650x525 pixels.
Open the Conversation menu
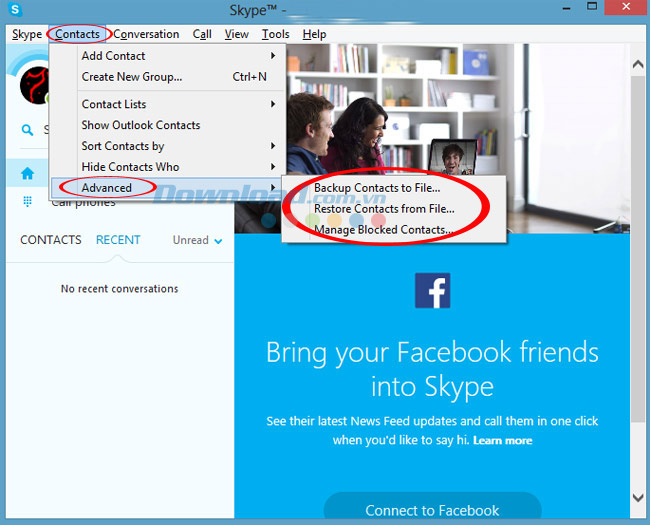click(x=146, y=34)
